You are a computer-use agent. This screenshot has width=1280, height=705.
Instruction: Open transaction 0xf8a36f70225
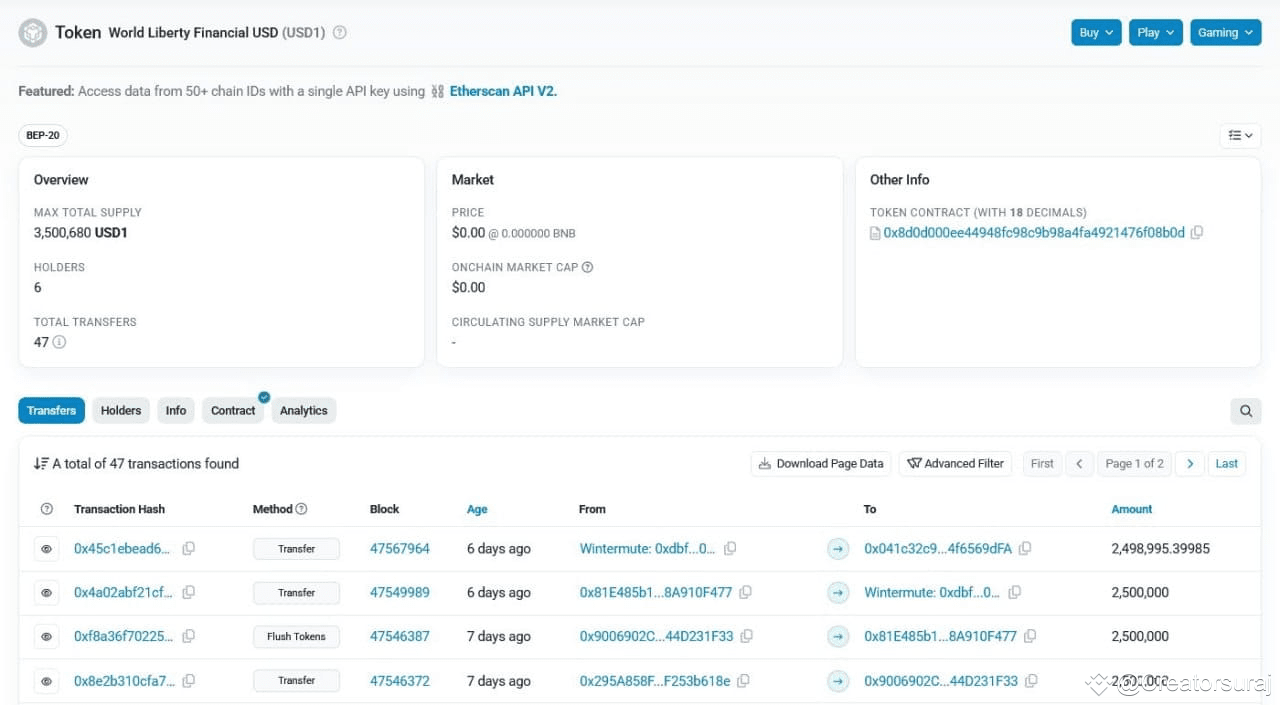(123, 636)
